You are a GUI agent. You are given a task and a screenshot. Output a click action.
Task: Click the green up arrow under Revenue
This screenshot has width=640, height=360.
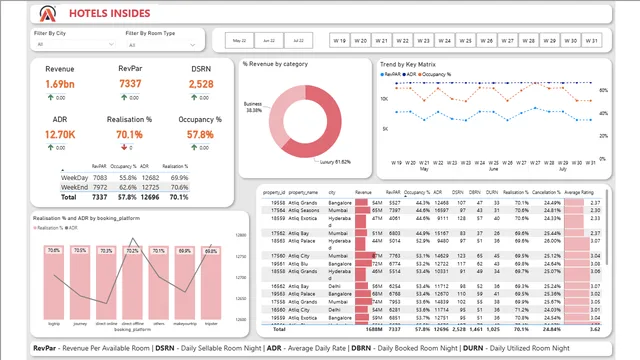click(51, 97)
